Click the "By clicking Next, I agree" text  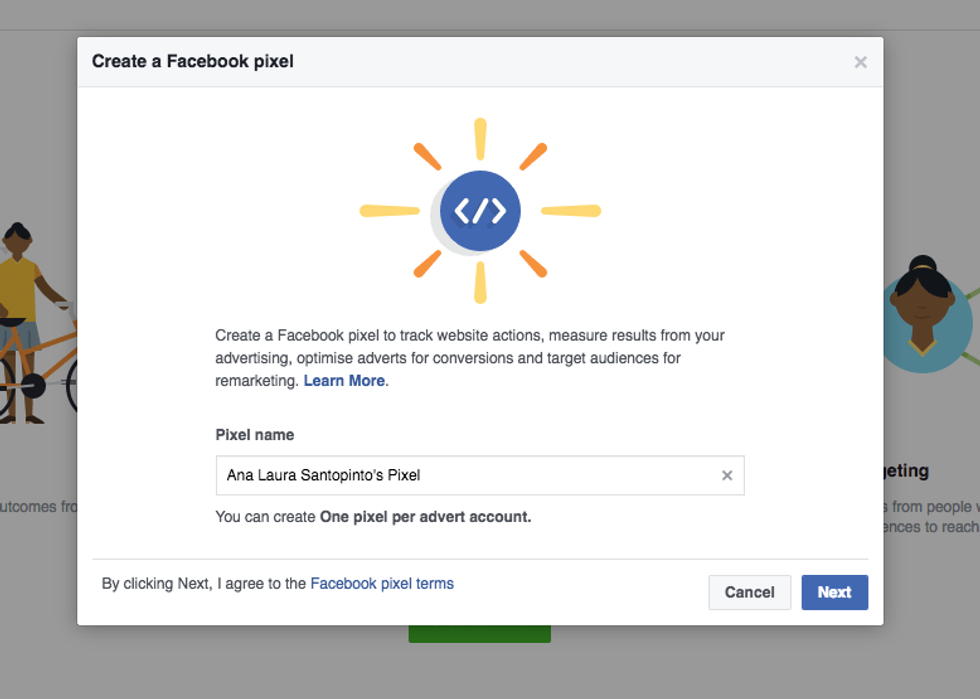[204, 584]
